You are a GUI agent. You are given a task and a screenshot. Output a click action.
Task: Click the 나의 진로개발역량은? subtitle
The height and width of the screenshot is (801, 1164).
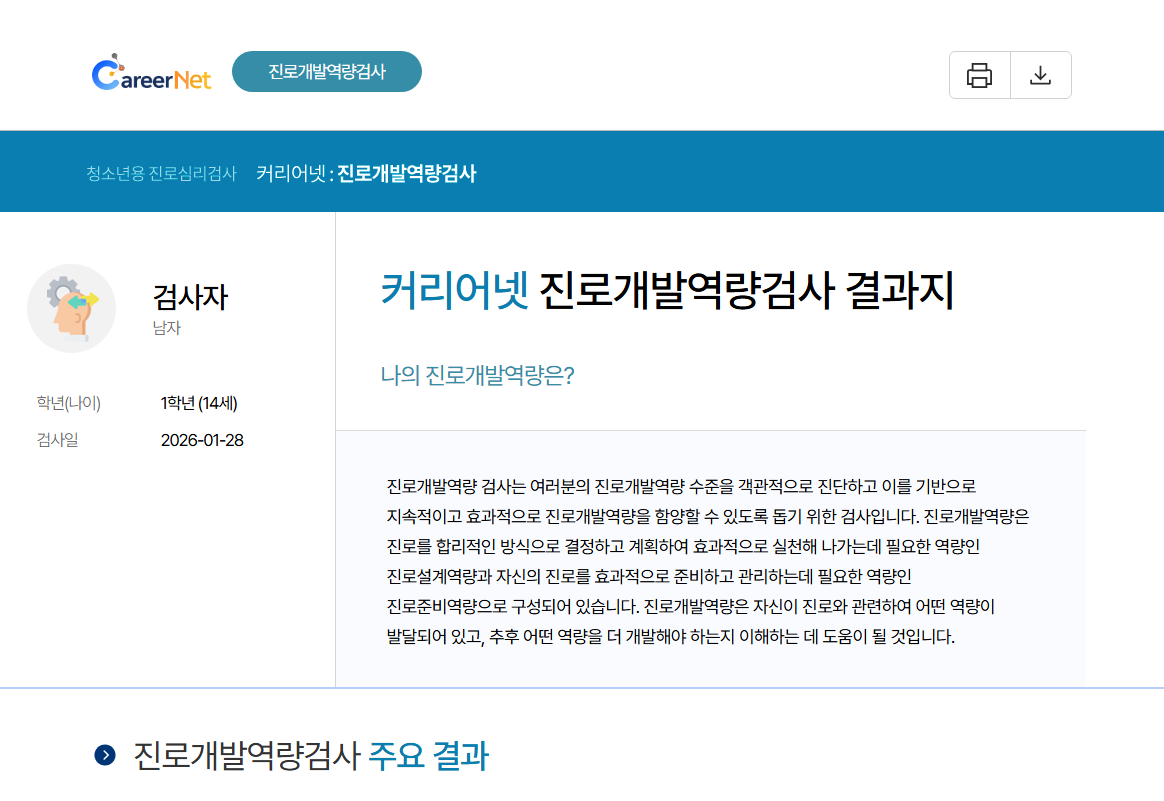[x=477, y=375]
